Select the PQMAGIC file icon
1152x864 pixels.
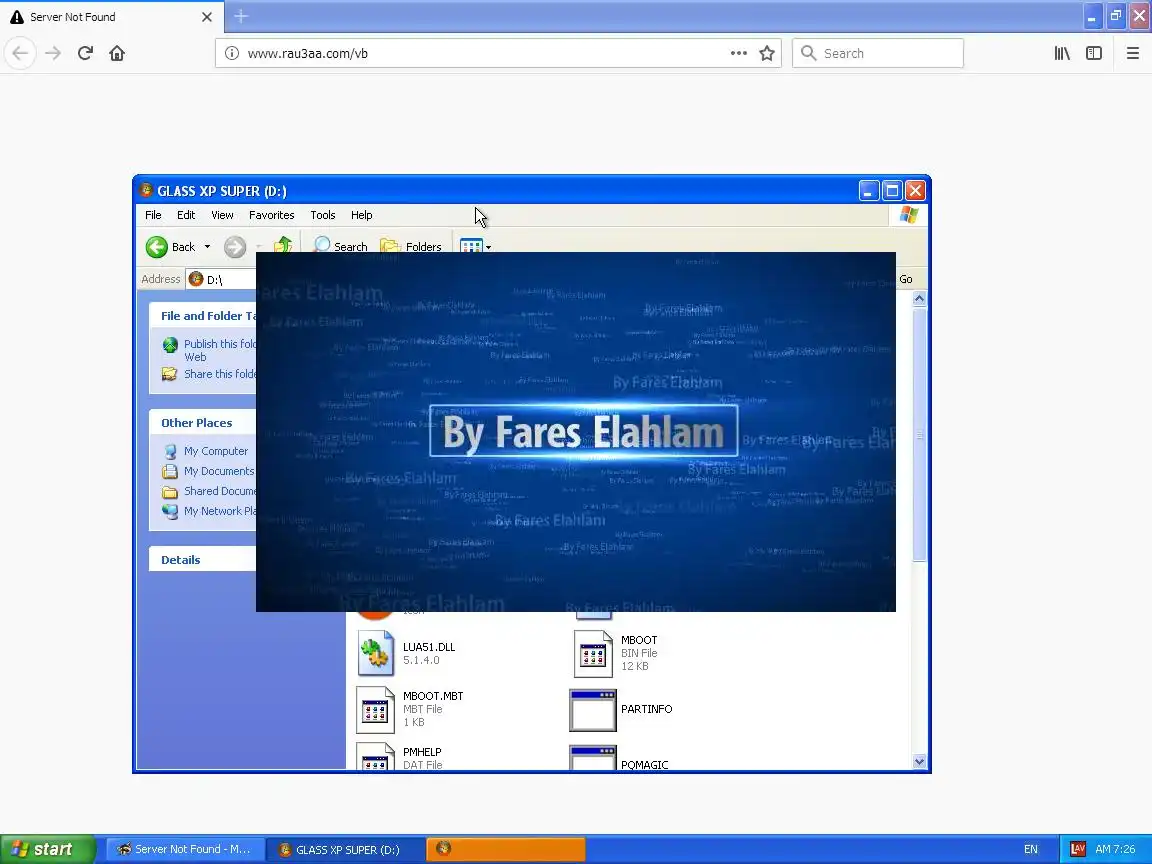coord(592,757)
